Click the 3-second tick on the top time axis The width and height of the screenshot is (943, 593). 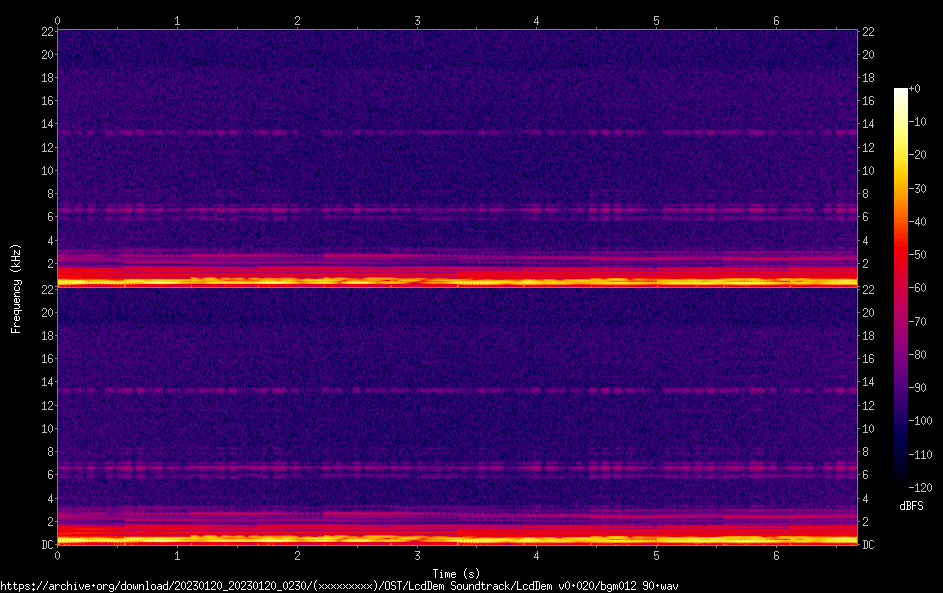tap(417, 20)
